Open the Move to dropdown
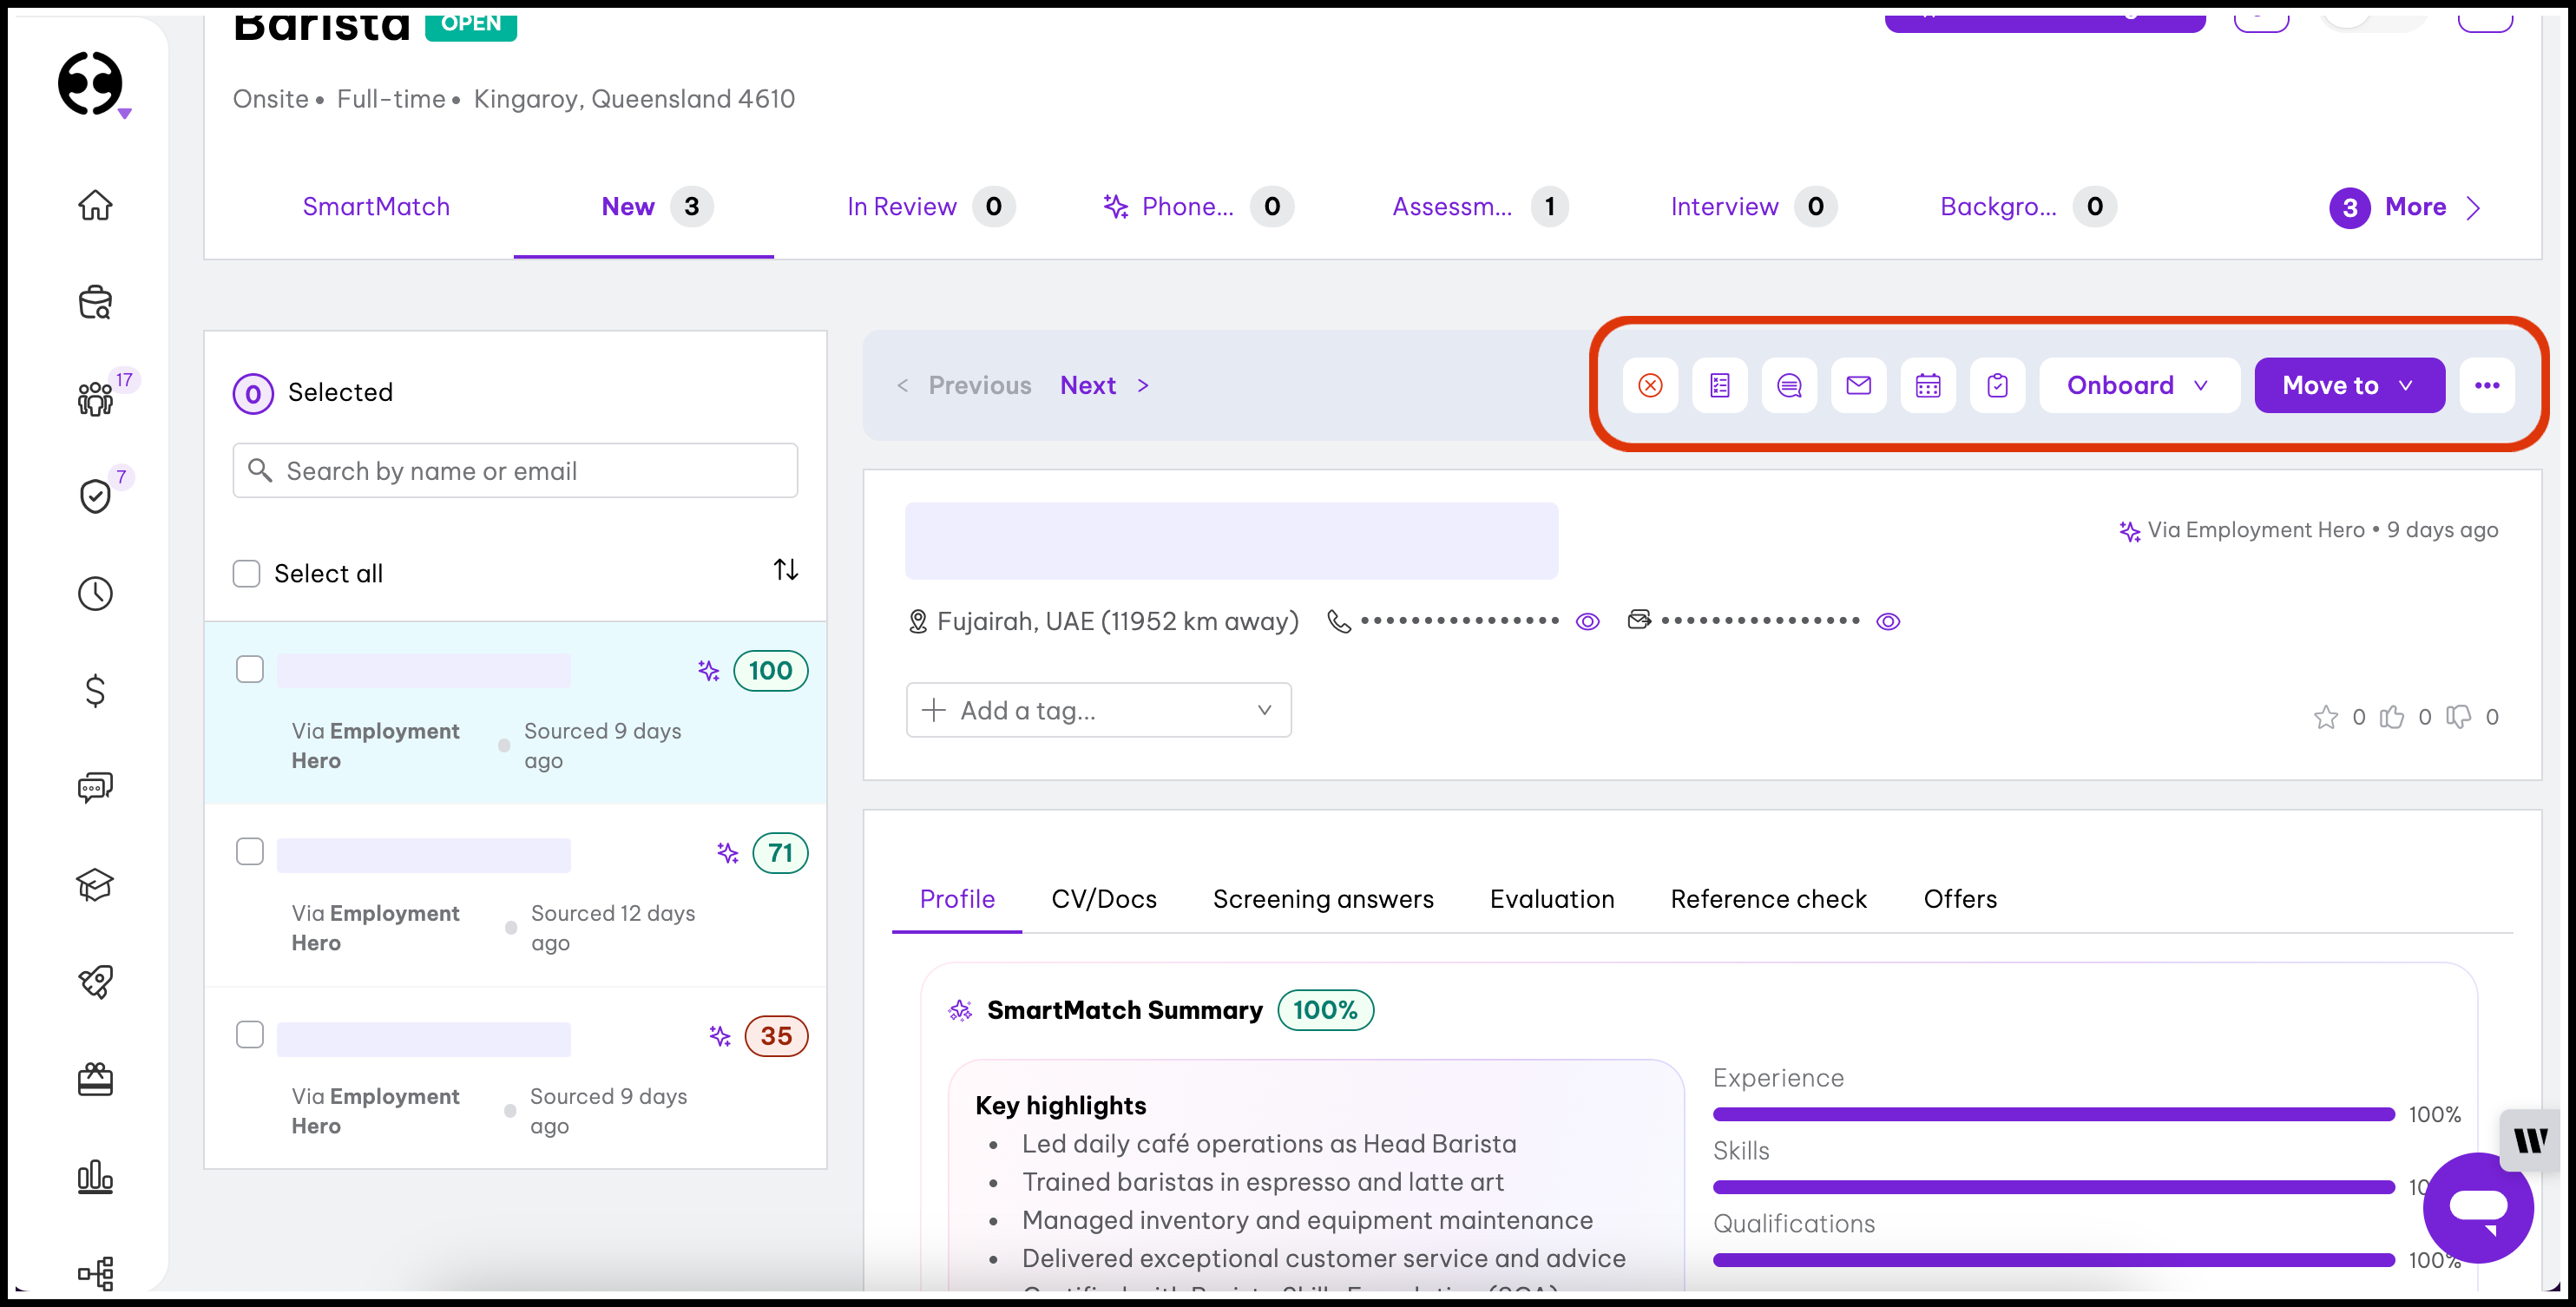 (x=2348, y=385)
